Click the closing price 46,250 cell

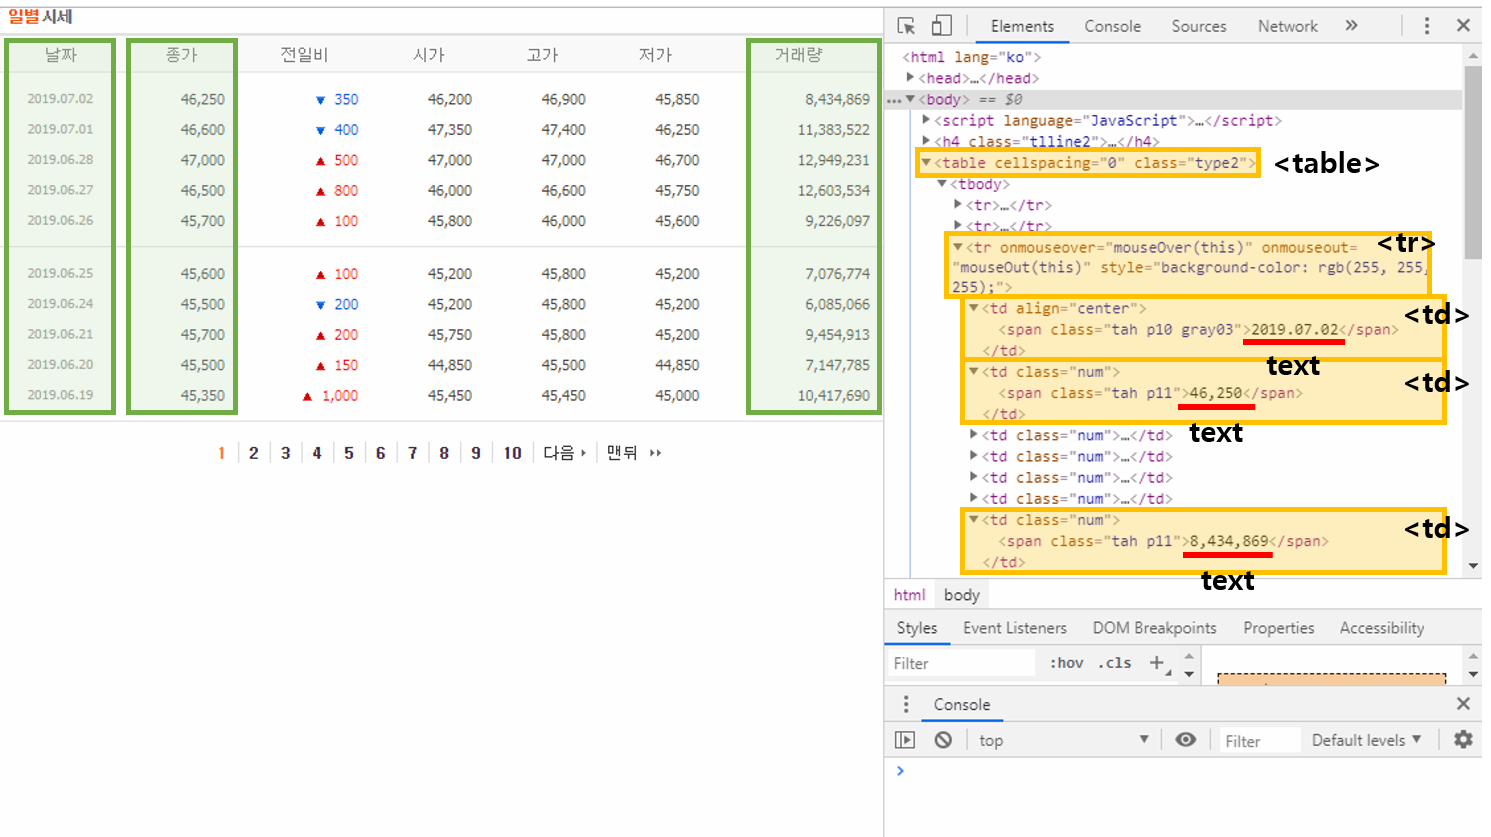[203, 99]
